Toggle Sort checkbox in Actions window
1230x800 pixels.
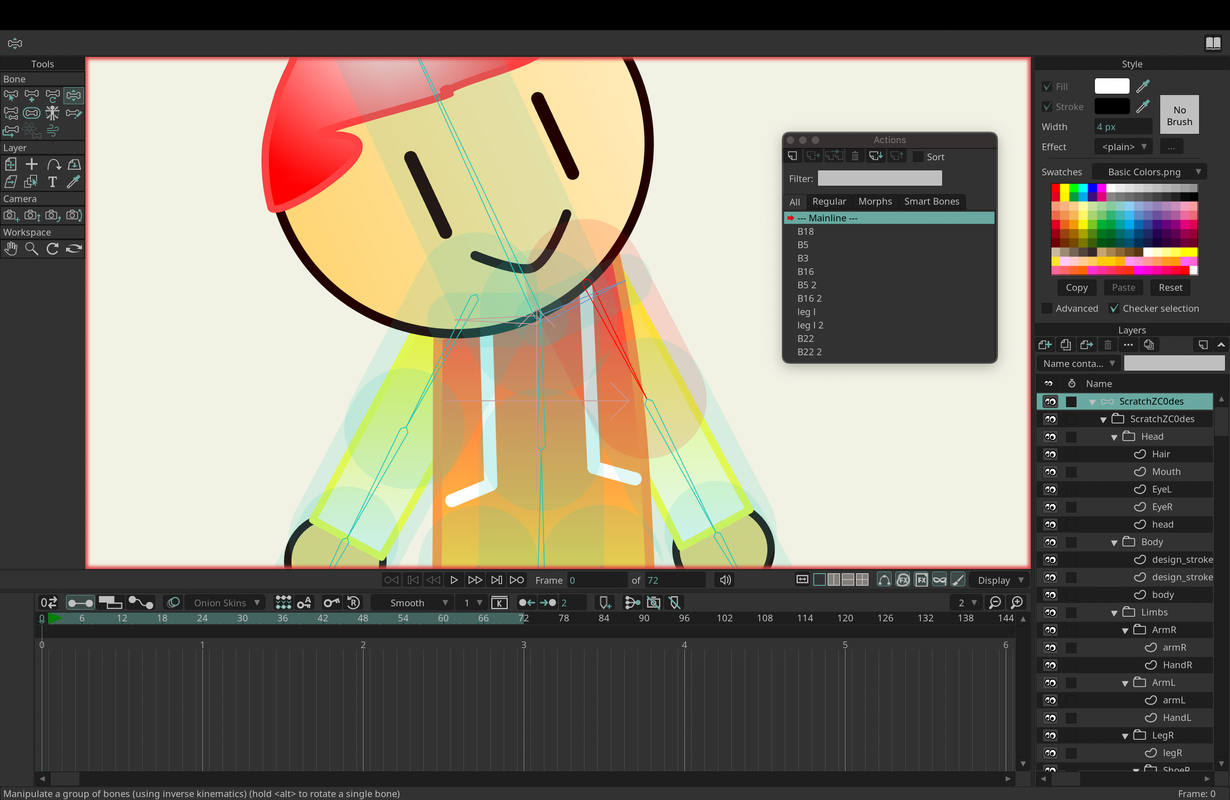click(x=918, y=157)
